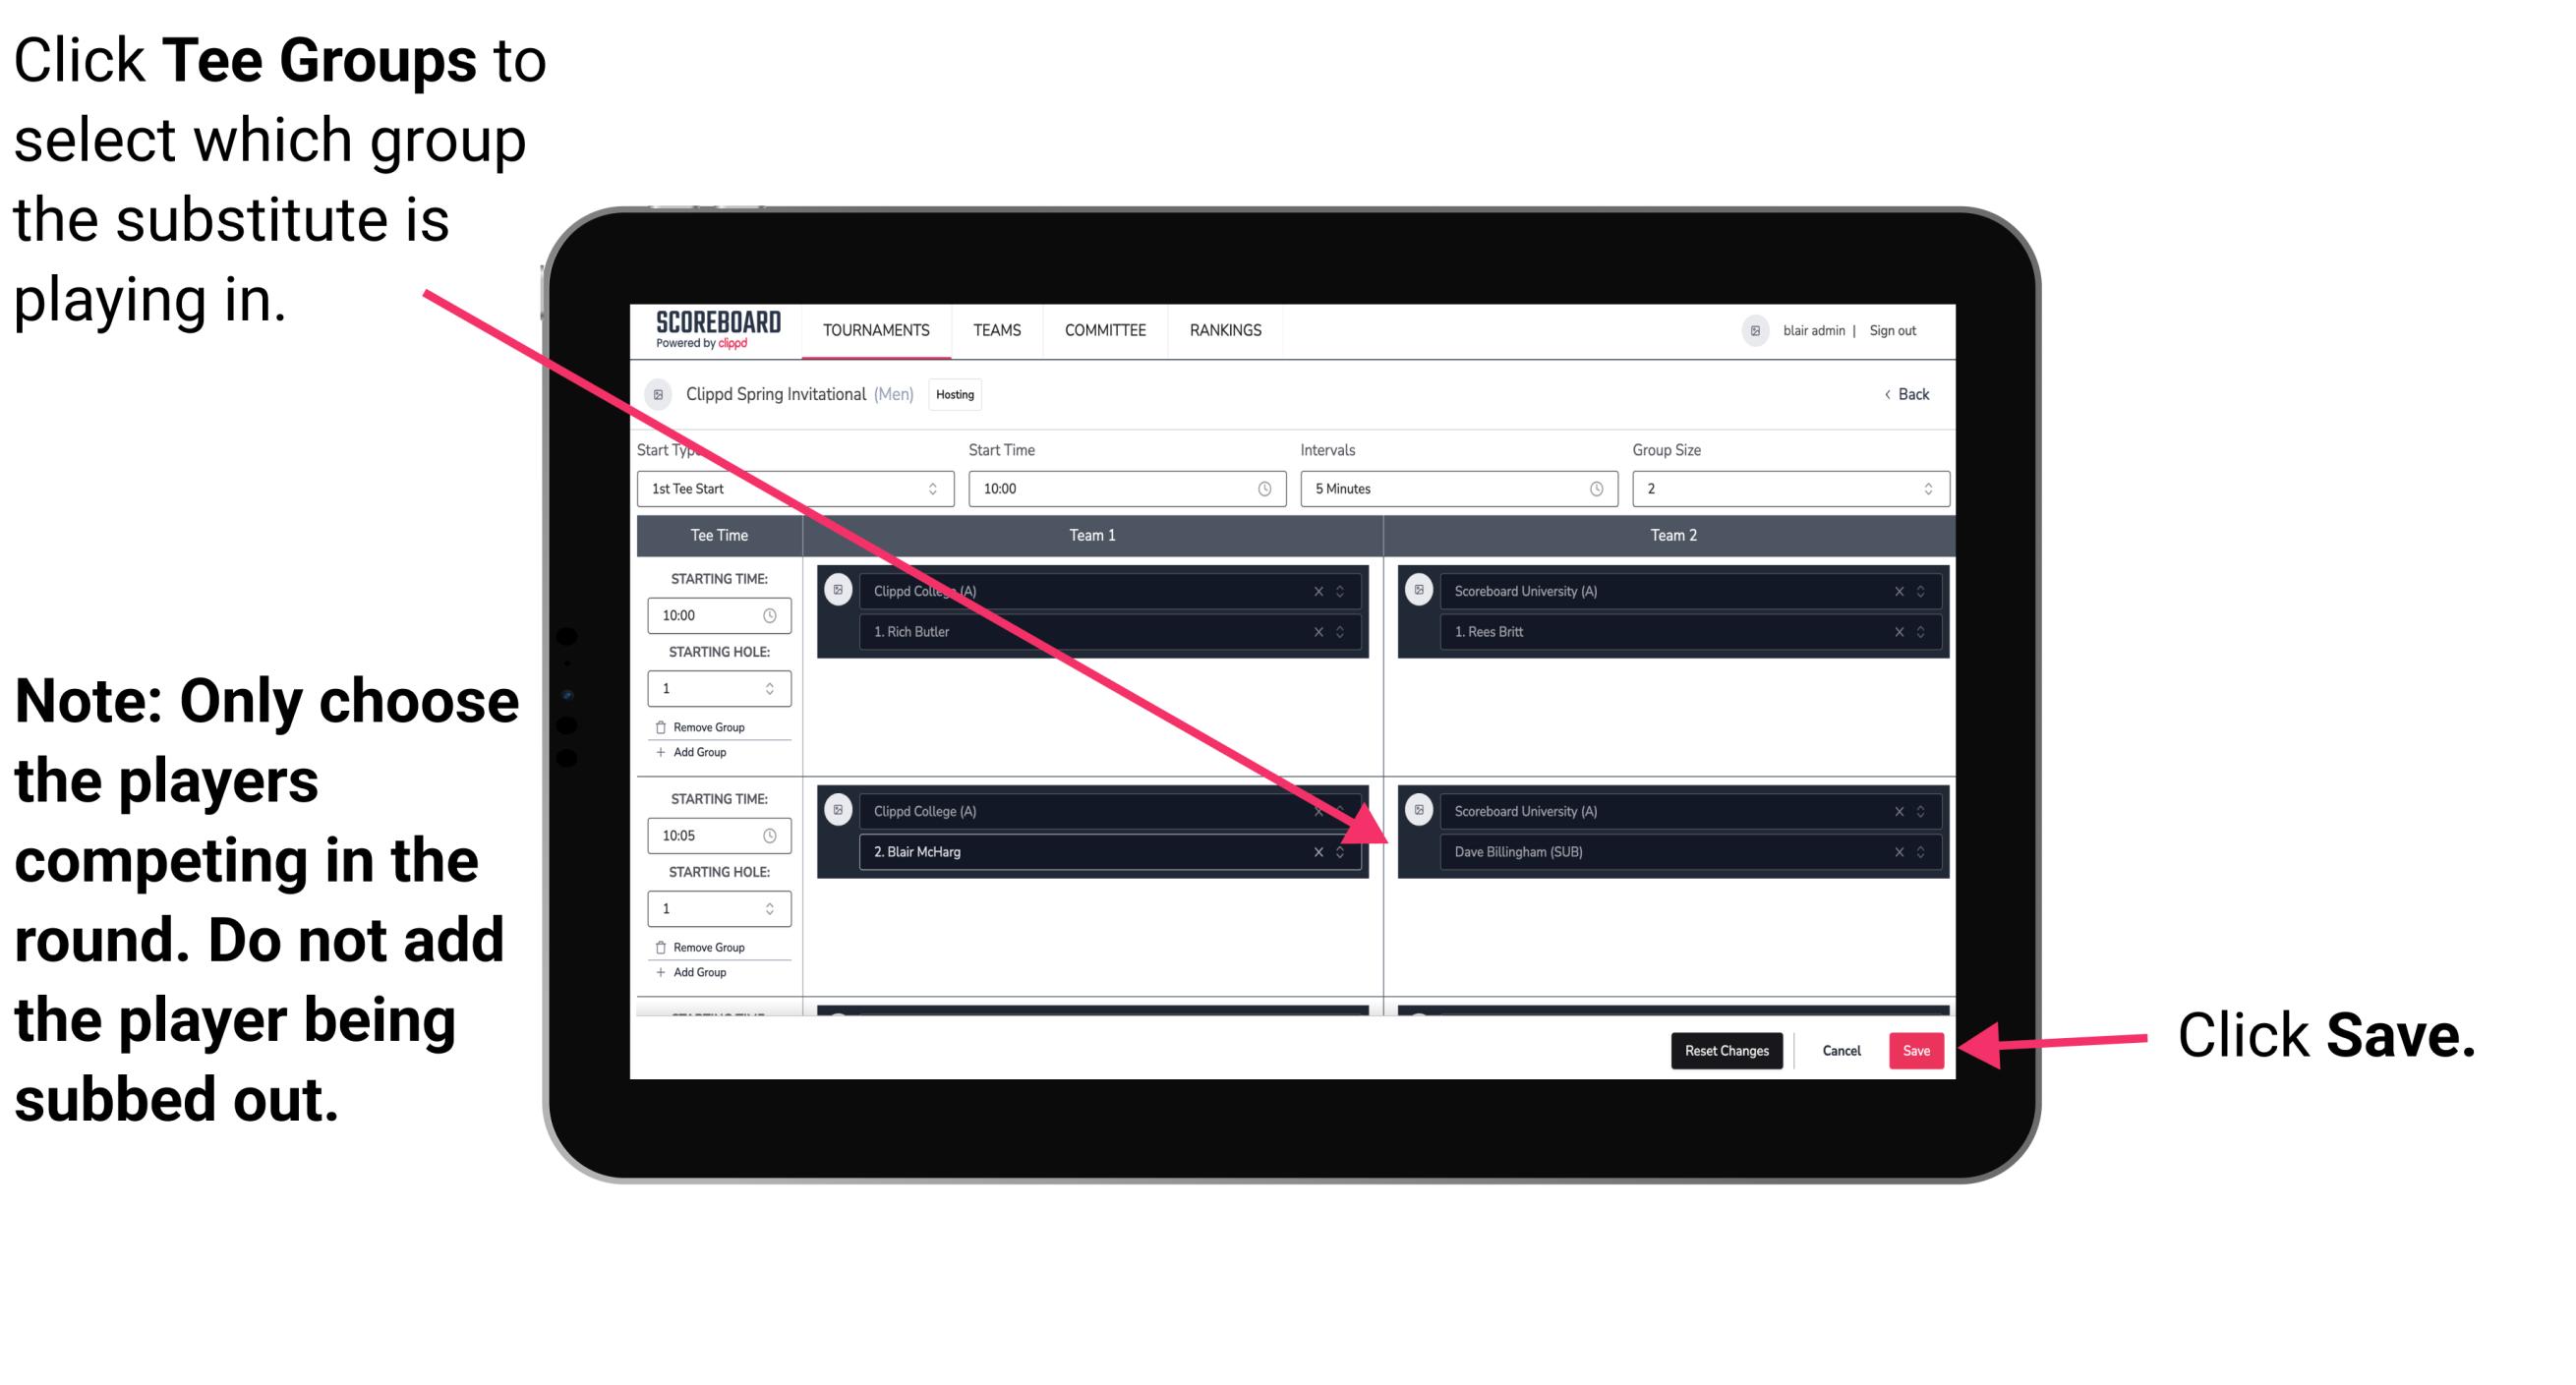
Task: Click Cancel button to discard changes
Action: point(1839,1051)
